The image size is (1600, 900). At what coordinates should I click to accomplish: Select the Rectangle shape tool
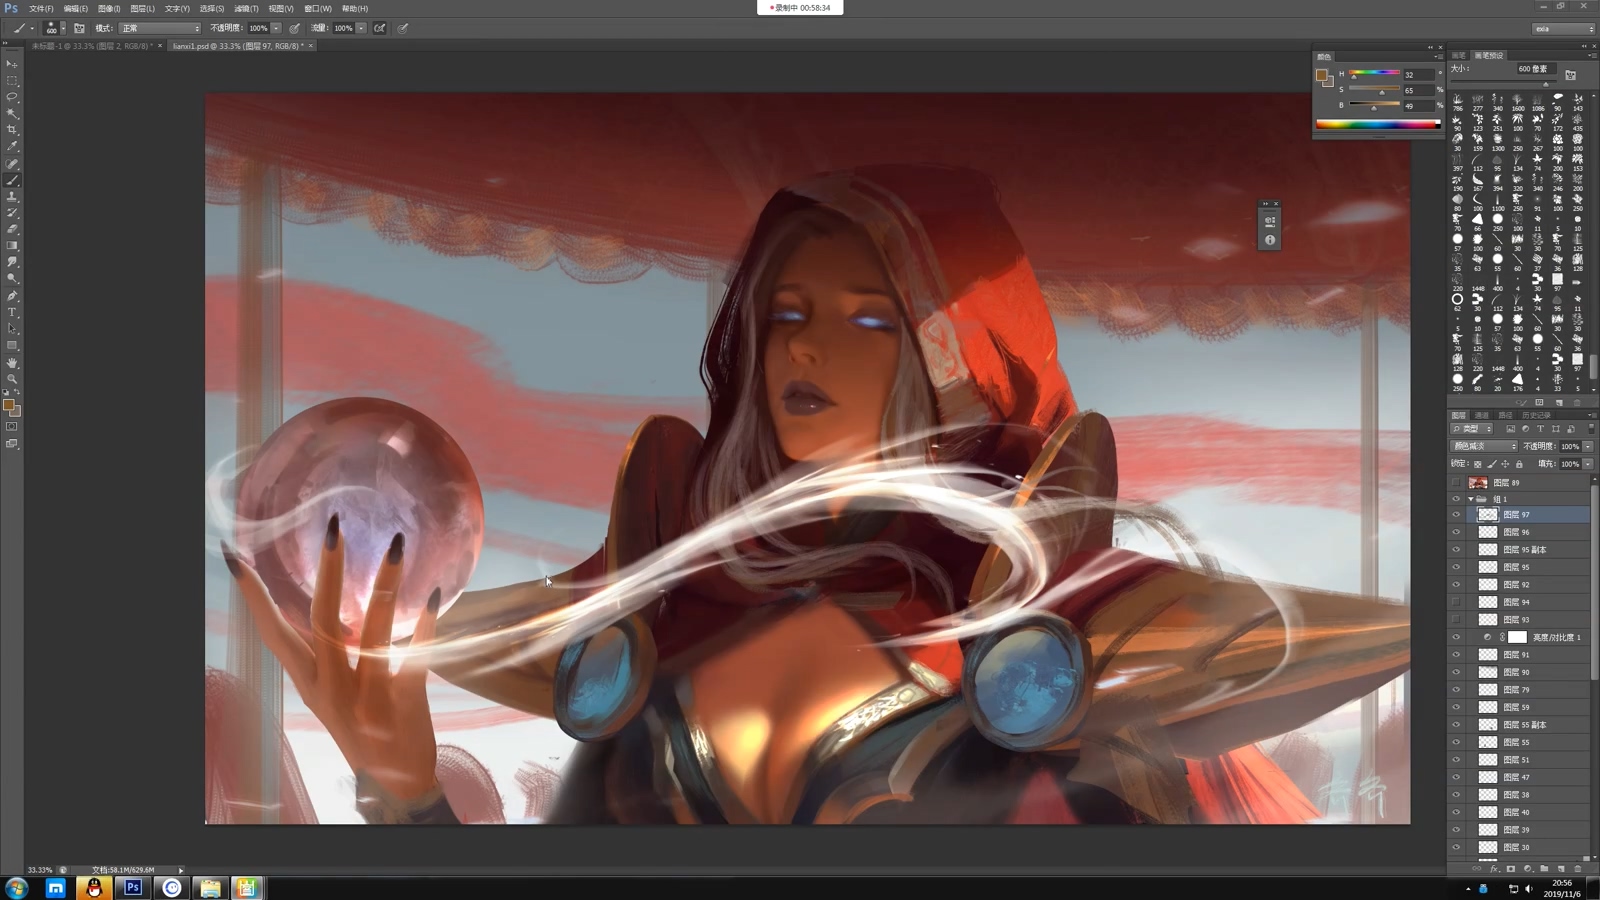coord(12,345)
